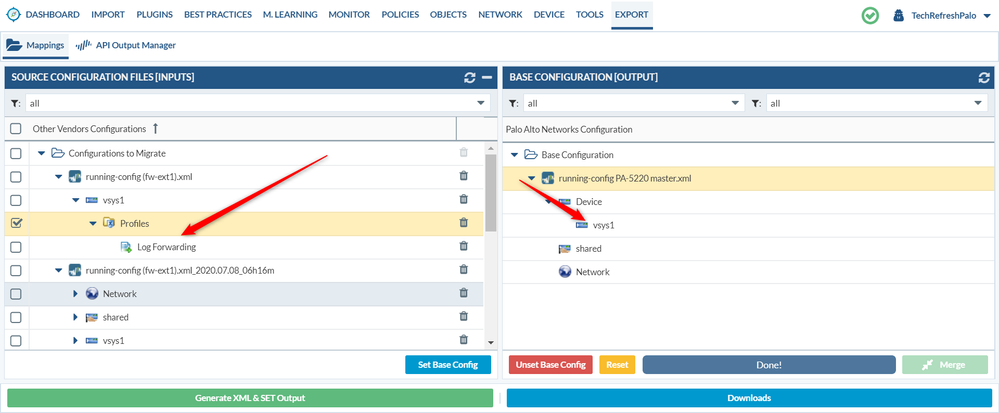Open the POLICIES menu
The height and width of the screenshot is (413, 999).
coord(400,14)
